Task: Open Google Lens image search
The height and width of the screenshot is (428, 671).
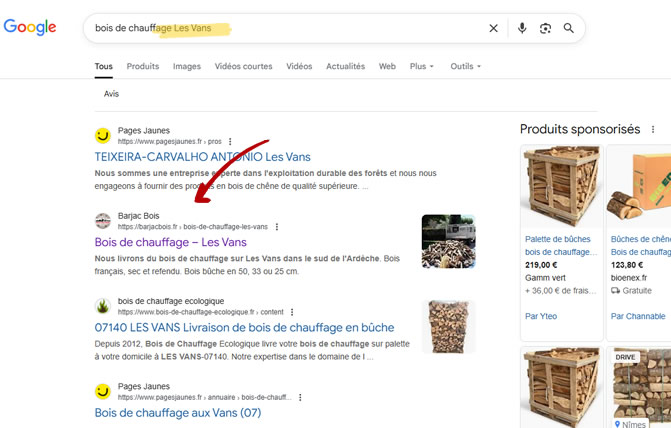Action: (545, 28)
